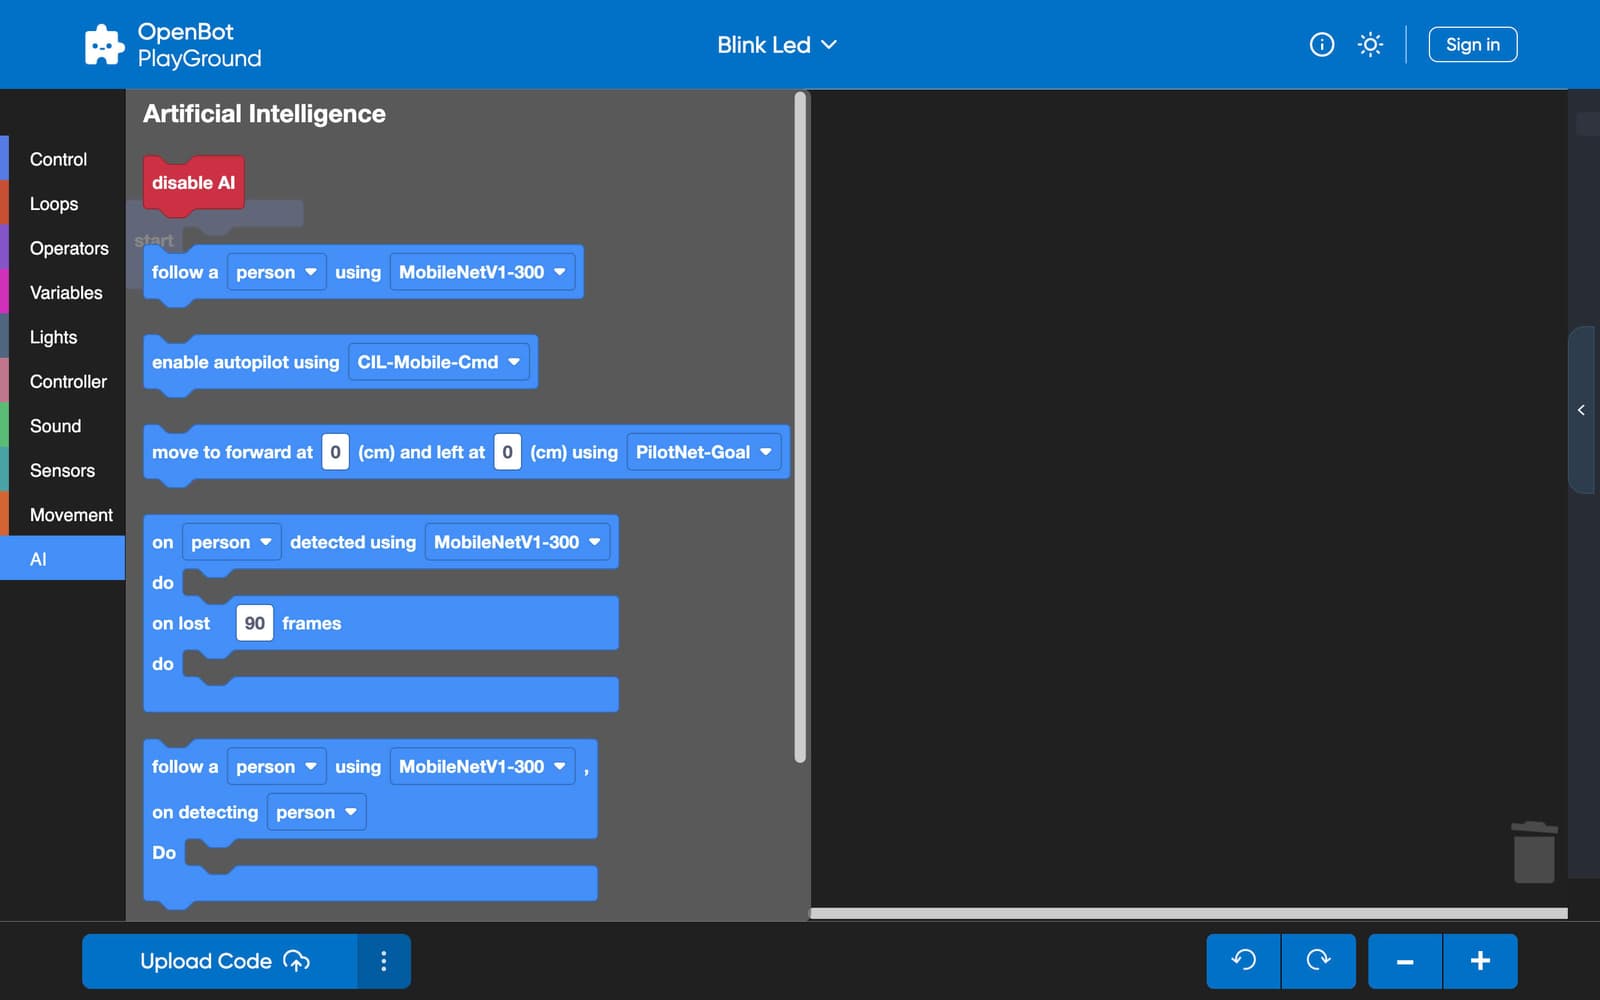The image size is (1600, 1000).
Task: Click the flyout vertical scrollbar
Action: pyautogui.click(x=800, y=428)
